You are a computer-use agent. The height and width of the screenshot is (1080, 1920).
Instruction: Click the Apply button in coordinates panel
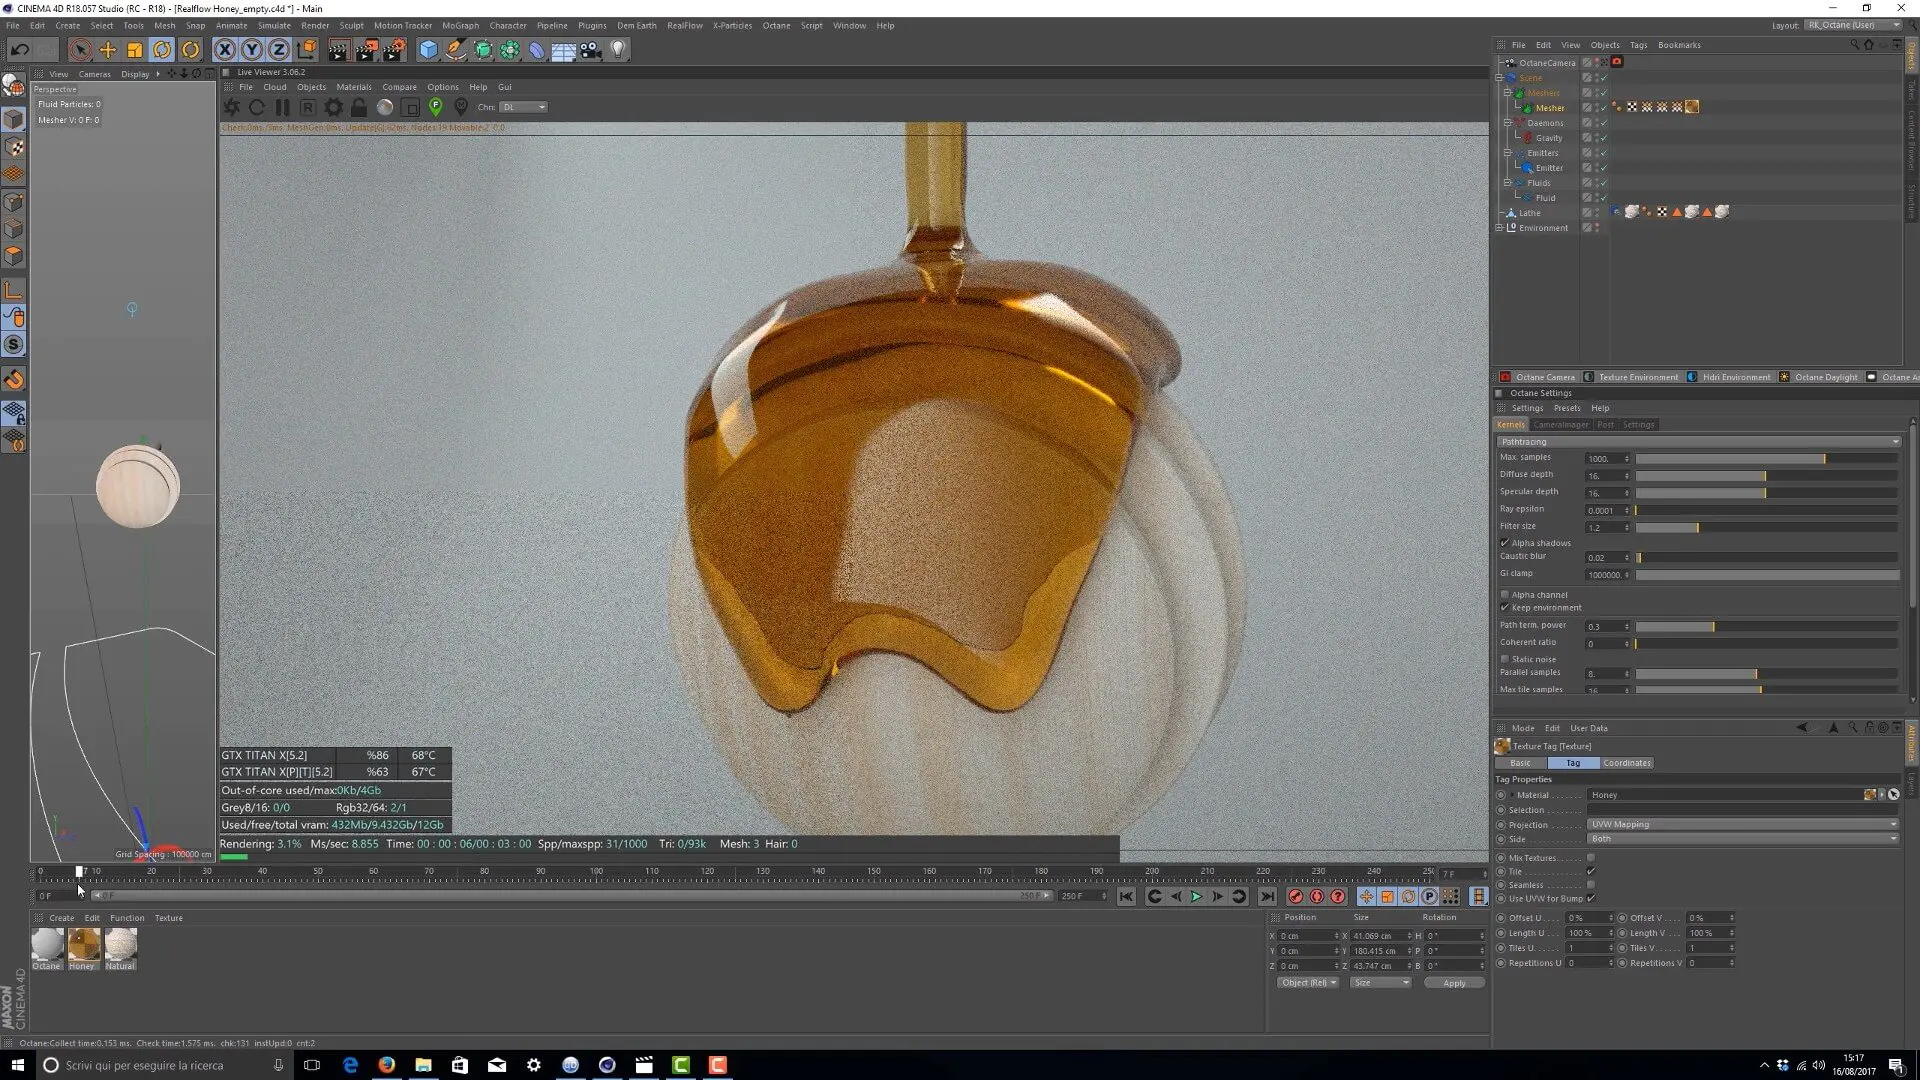pyautogui.click(x=1454, y=983)
